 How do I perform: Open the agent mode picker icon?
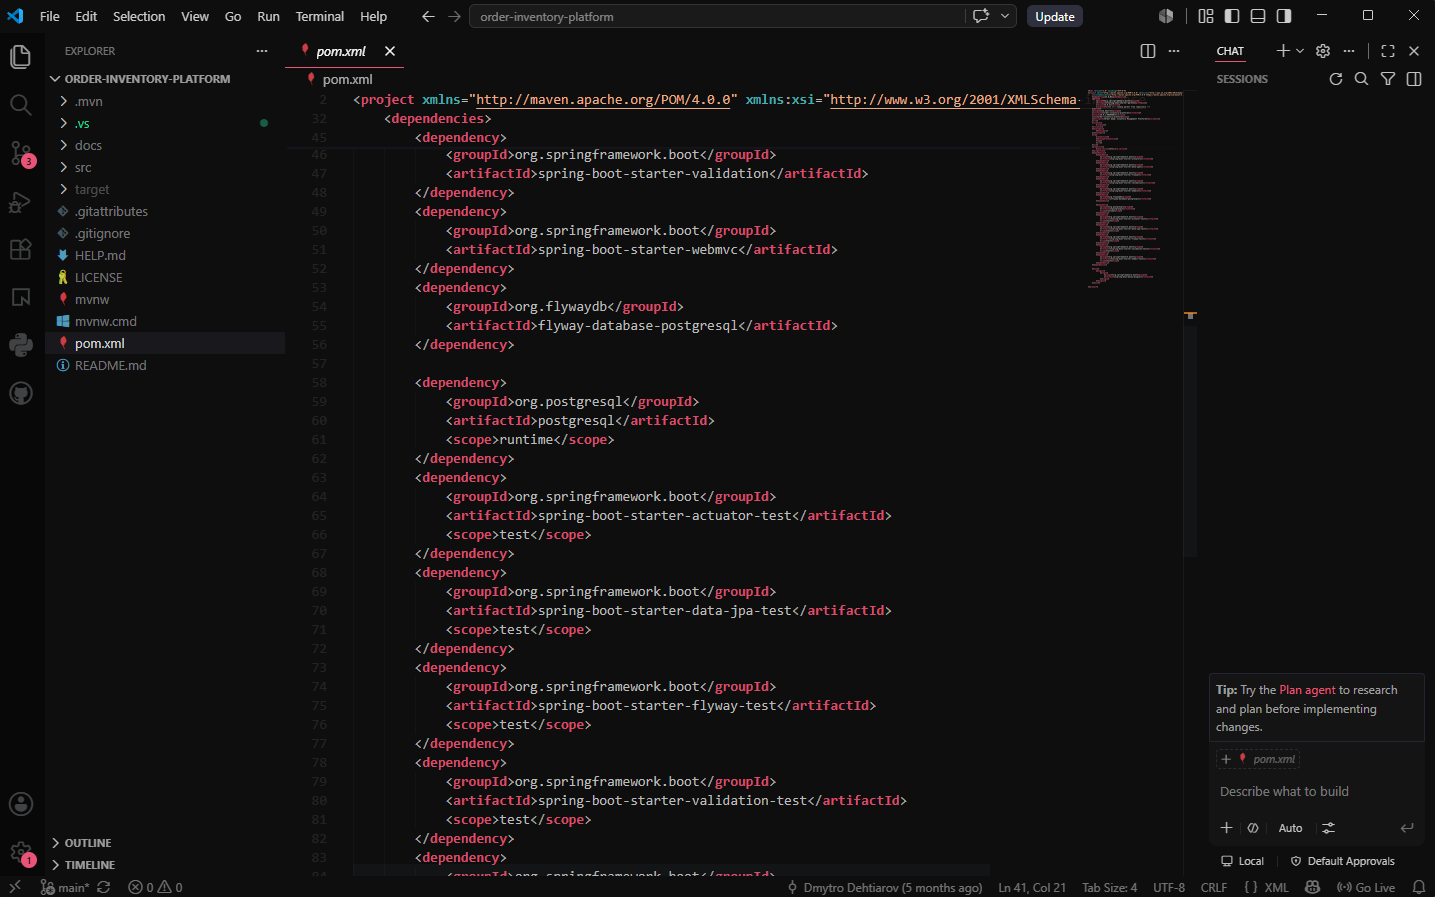point(1253,828)
